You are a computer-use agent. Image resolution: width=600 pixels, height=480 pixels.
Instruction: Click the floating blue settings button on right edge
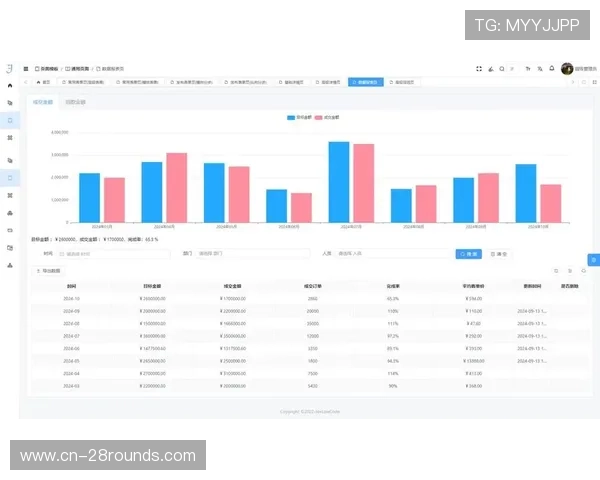(593, 258)
